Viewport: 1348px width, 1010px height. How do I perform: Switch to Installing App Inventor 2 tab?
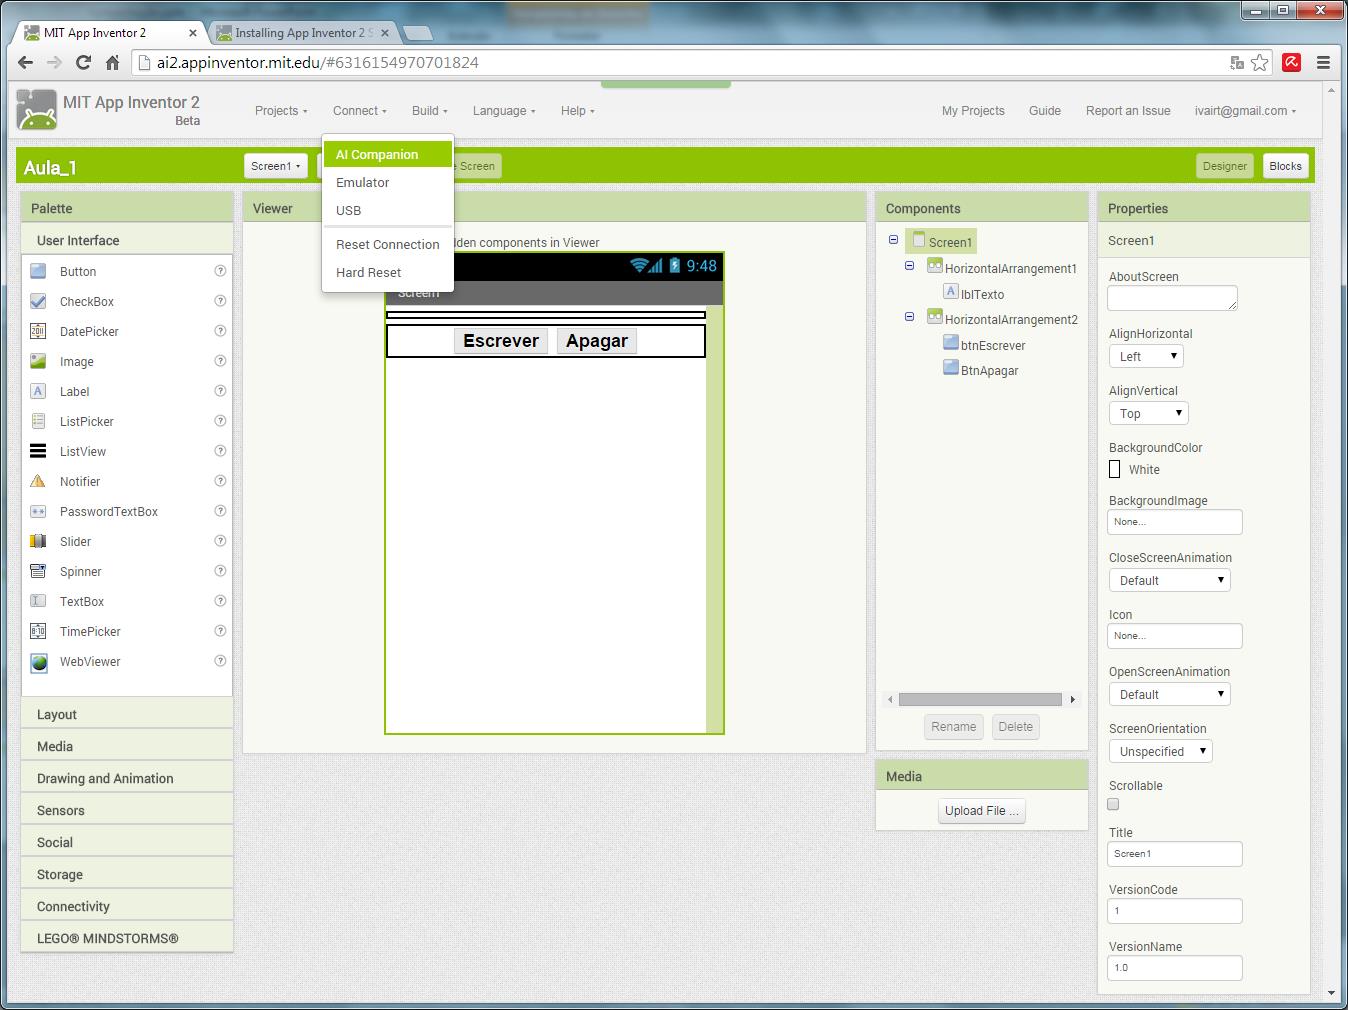coord(303,33)
